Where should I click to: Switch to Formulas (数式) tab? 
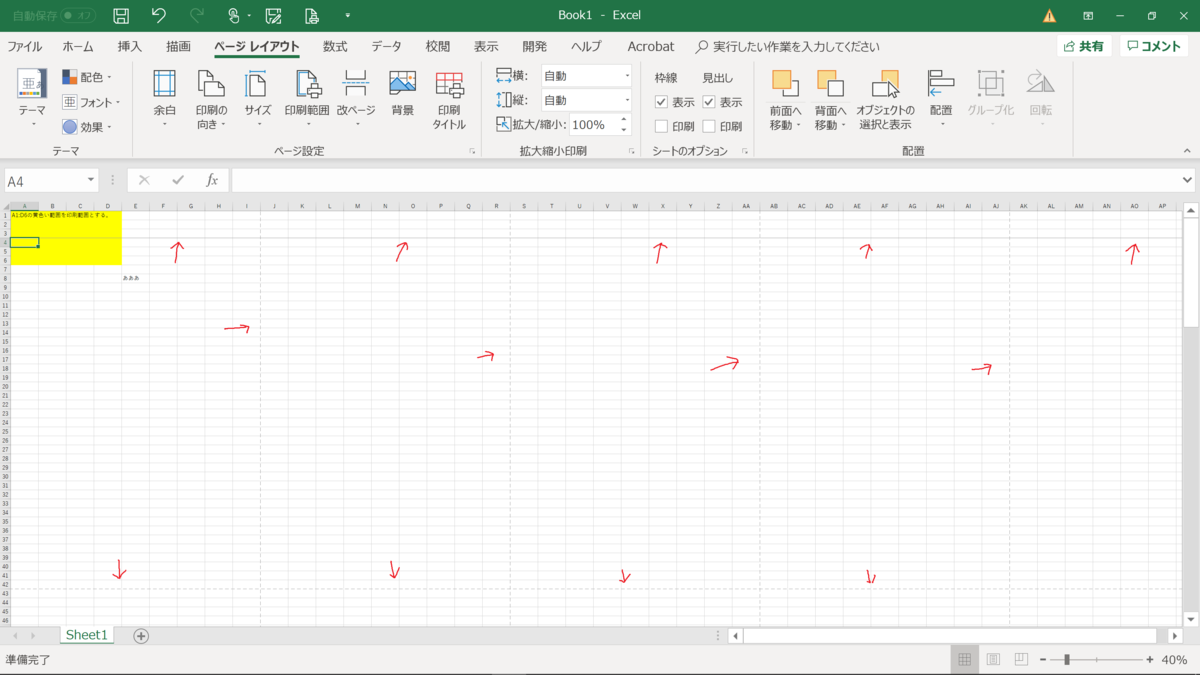point(335,46)
